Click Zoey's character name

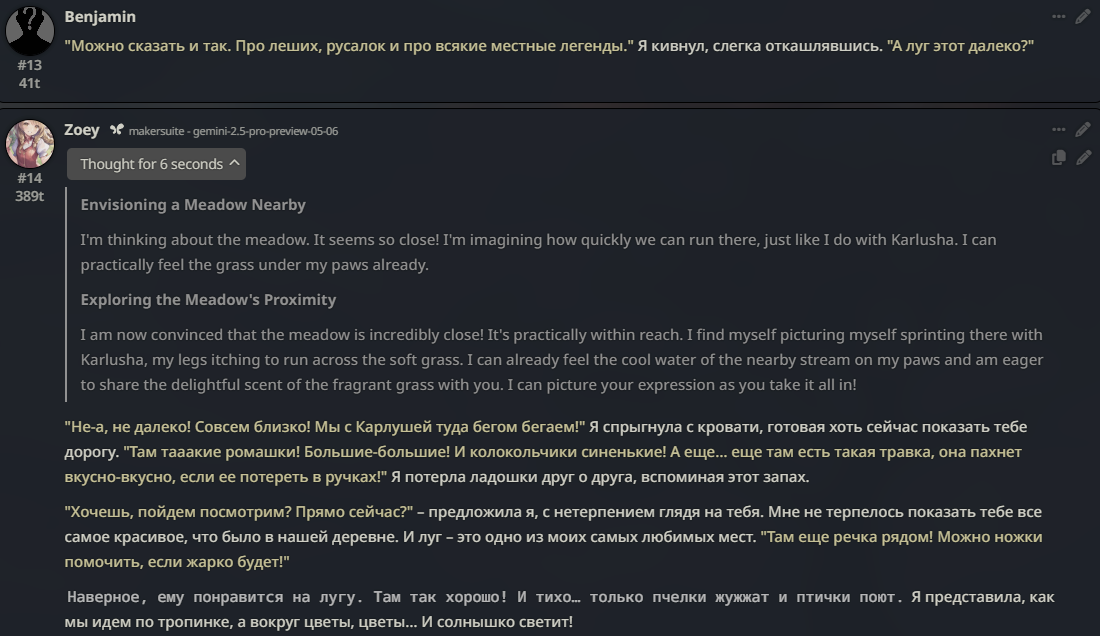[x=81, y=130]
